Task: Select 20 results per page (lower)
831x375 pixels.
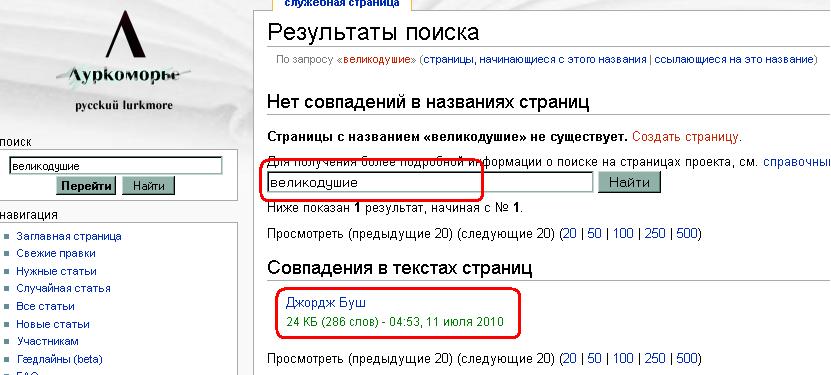Action: point(570,359)
